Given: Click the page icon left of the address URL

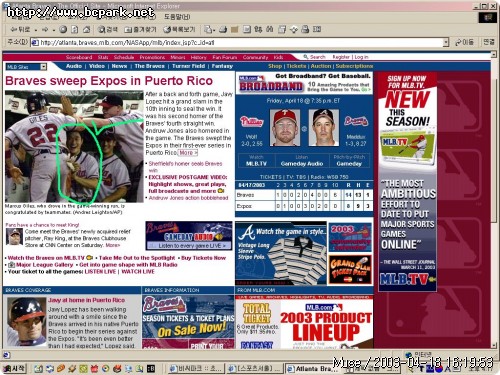Looking at the screenshot, I should click(35, 42).
